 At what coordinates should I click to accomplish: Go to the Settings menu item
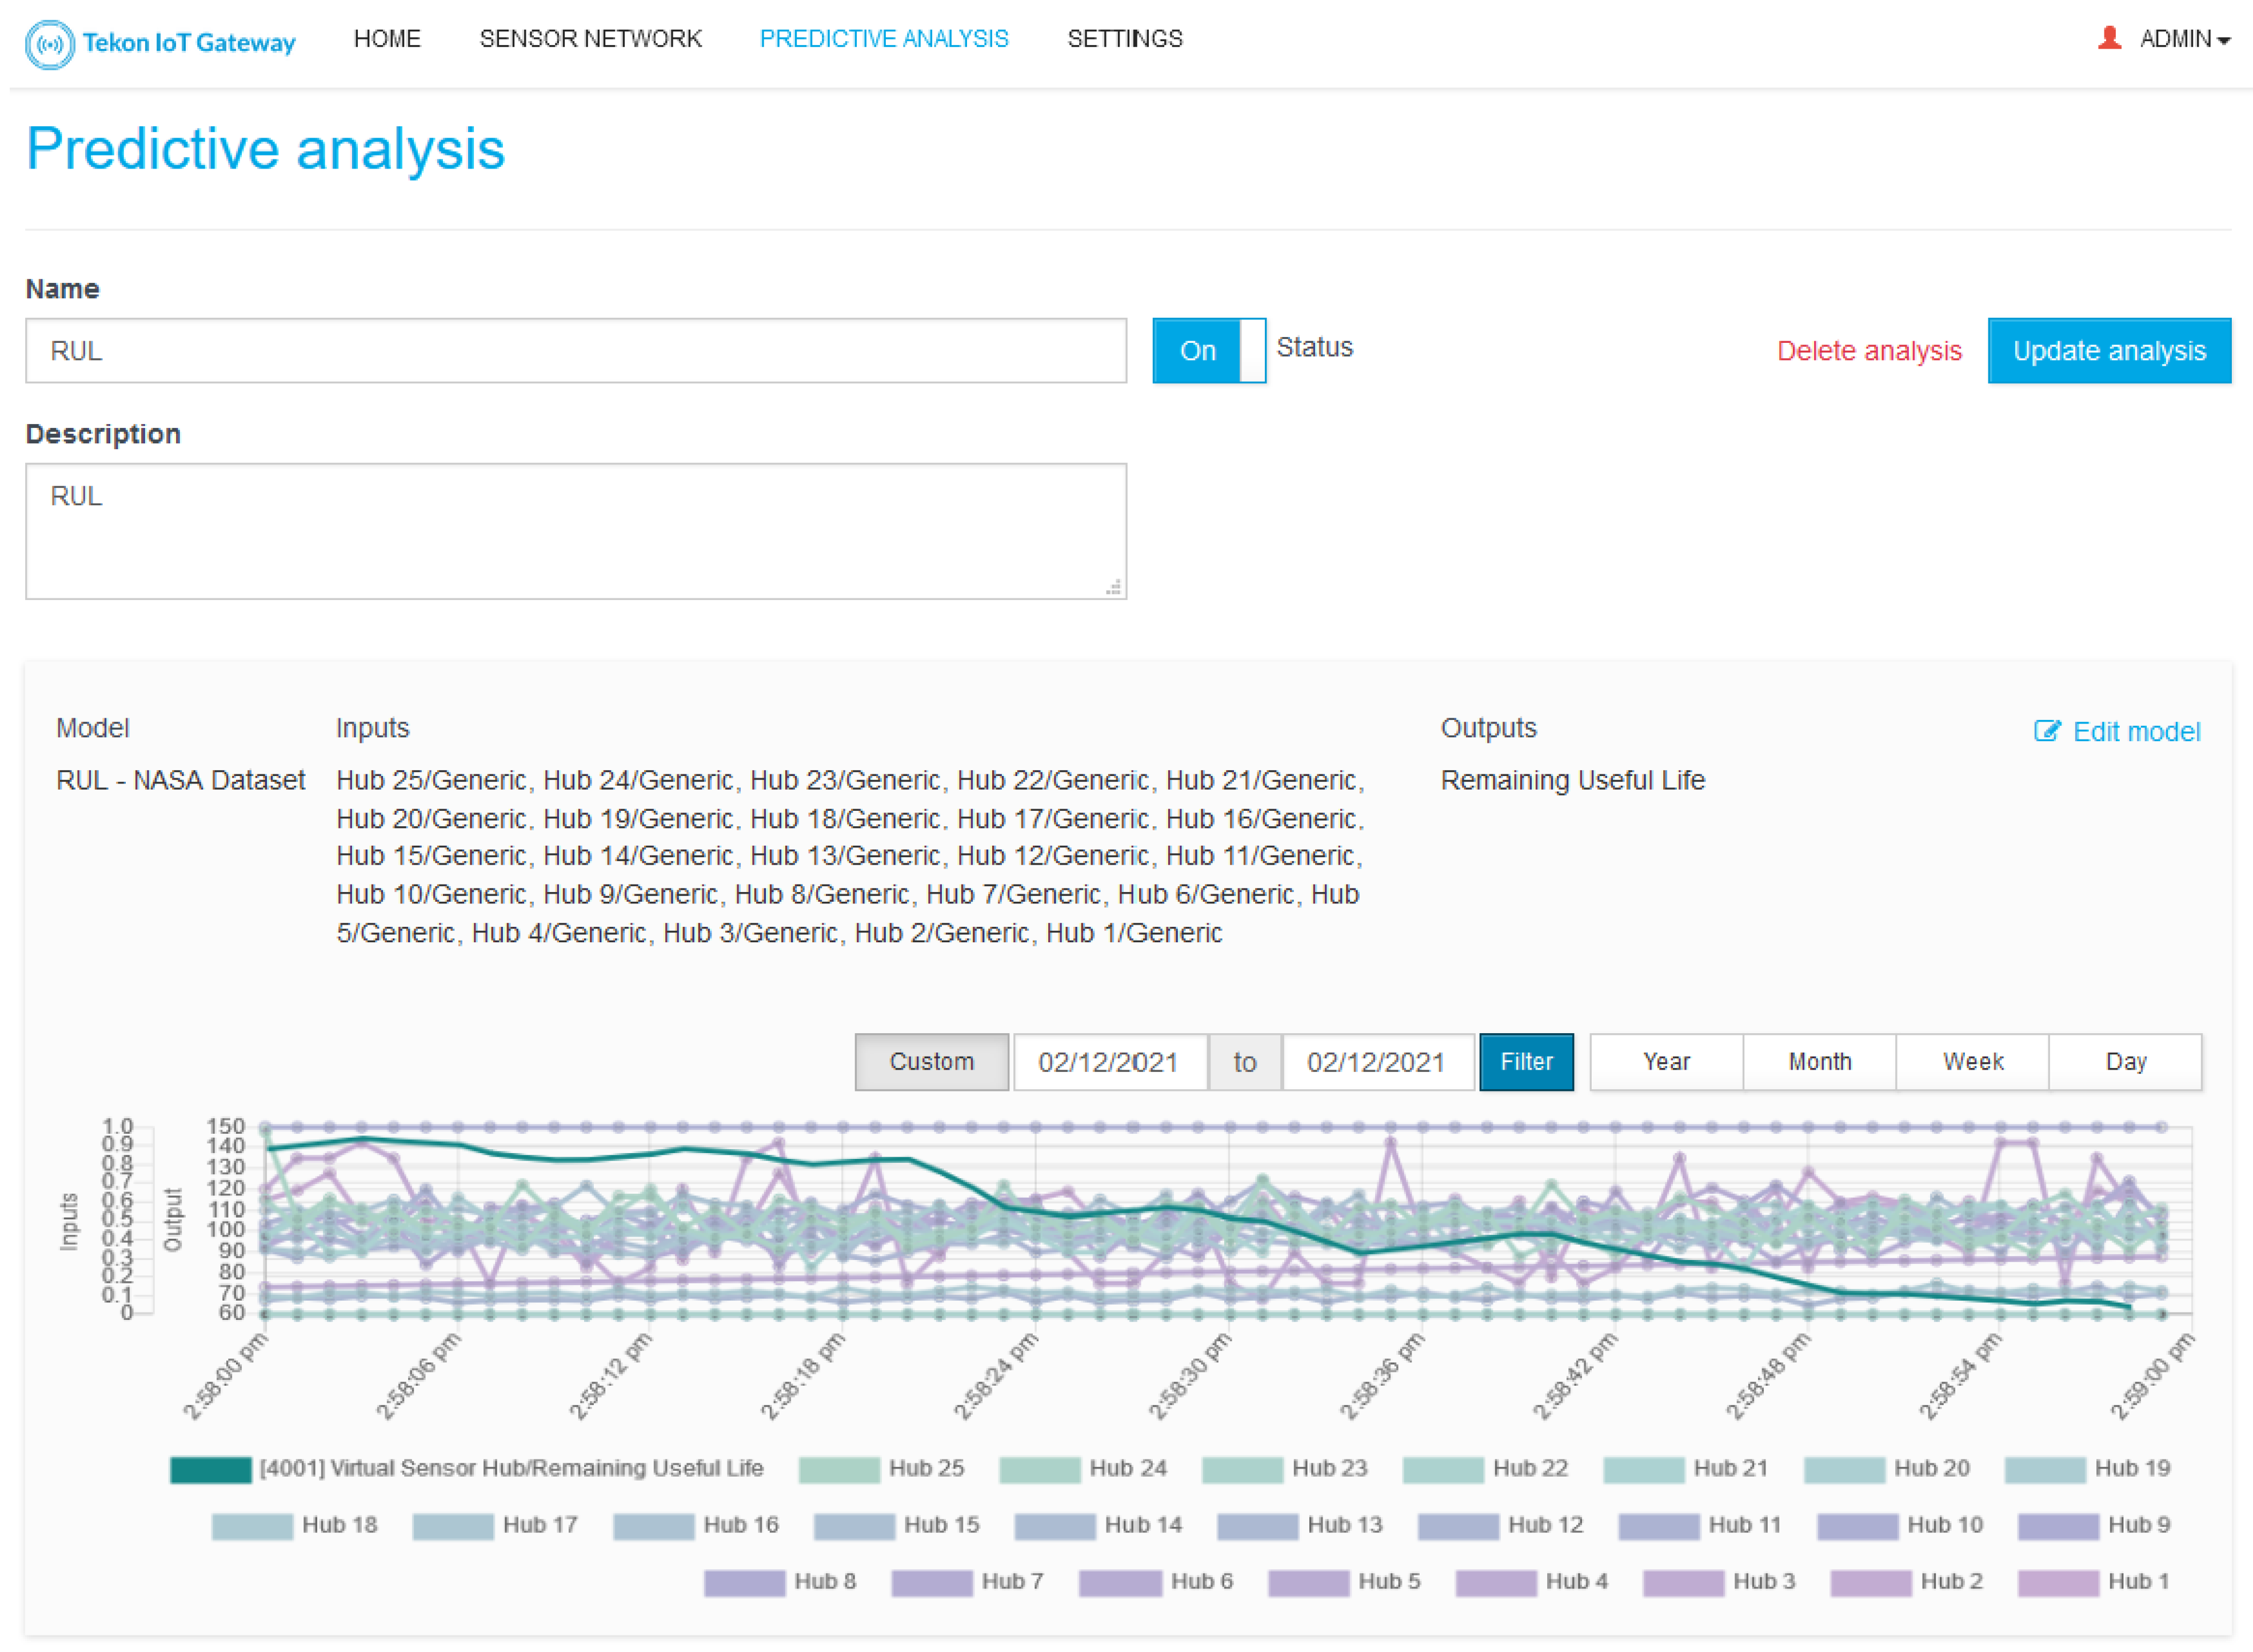(1124, 39)
